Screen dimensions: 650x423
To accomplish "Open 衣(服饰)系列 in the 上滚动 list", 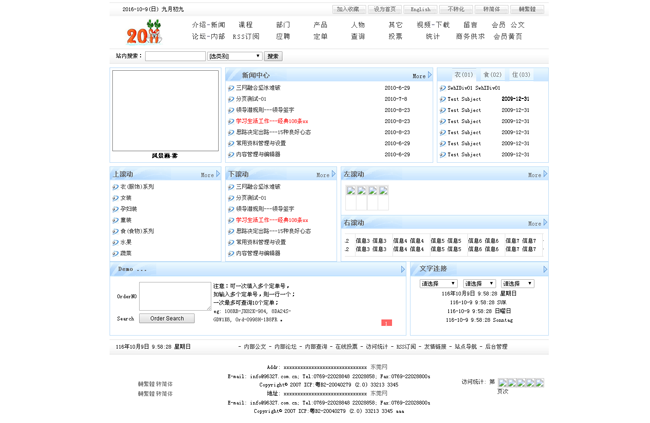I will [x=137, y=187].
